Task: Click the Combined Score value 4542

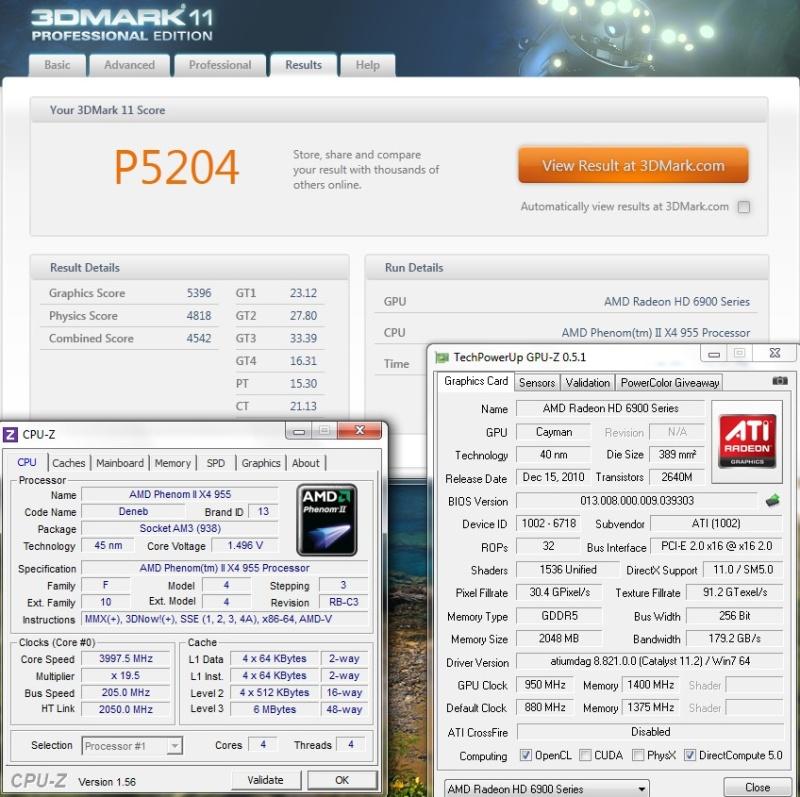Action: pyautogui.click(x=199, y=338)
